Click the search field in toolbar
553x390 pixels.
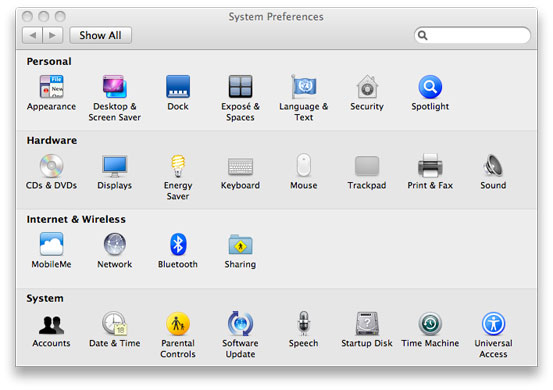click(472, 35)
